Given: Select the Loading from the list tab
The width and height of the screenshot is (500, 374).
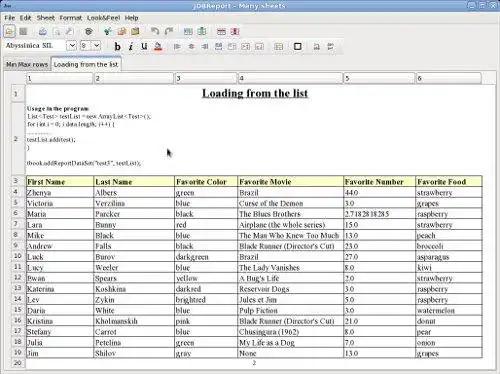Looking at the screenshot, I should coord(86,64).
